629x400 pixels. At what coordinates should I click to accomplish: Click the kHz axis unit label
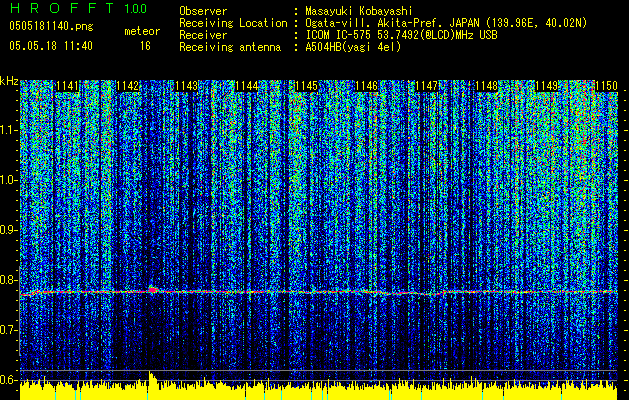(x=9, y=81)
